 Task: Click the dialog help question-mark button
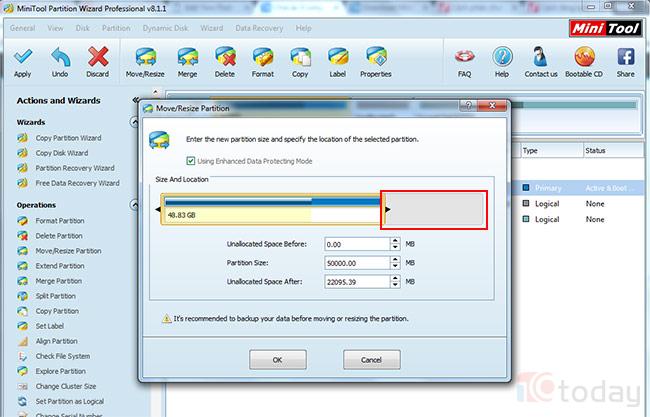point(468,105)
